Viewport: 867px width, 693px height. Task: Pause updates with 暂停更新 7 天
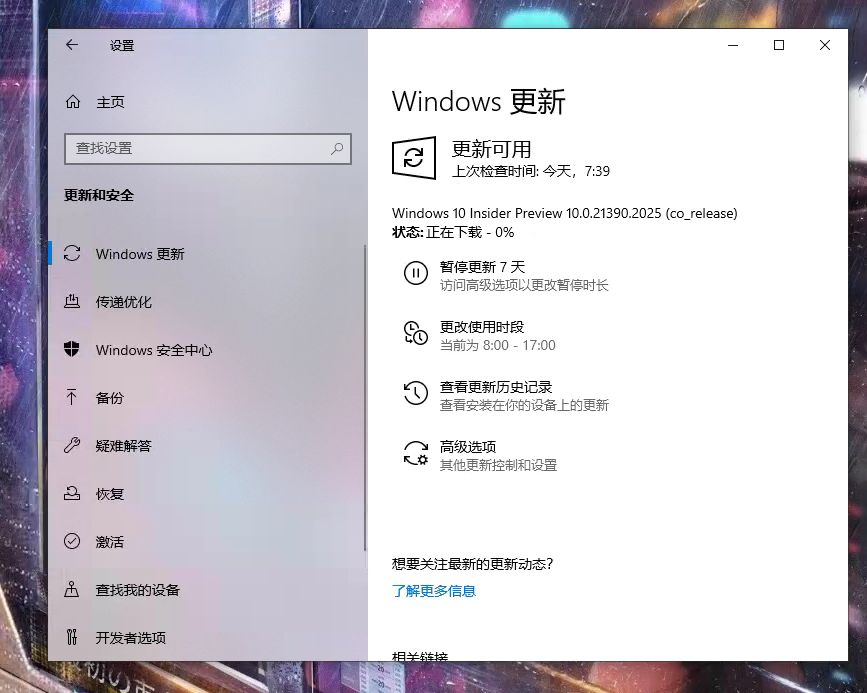pyautogui.click(x=482, y=267)
